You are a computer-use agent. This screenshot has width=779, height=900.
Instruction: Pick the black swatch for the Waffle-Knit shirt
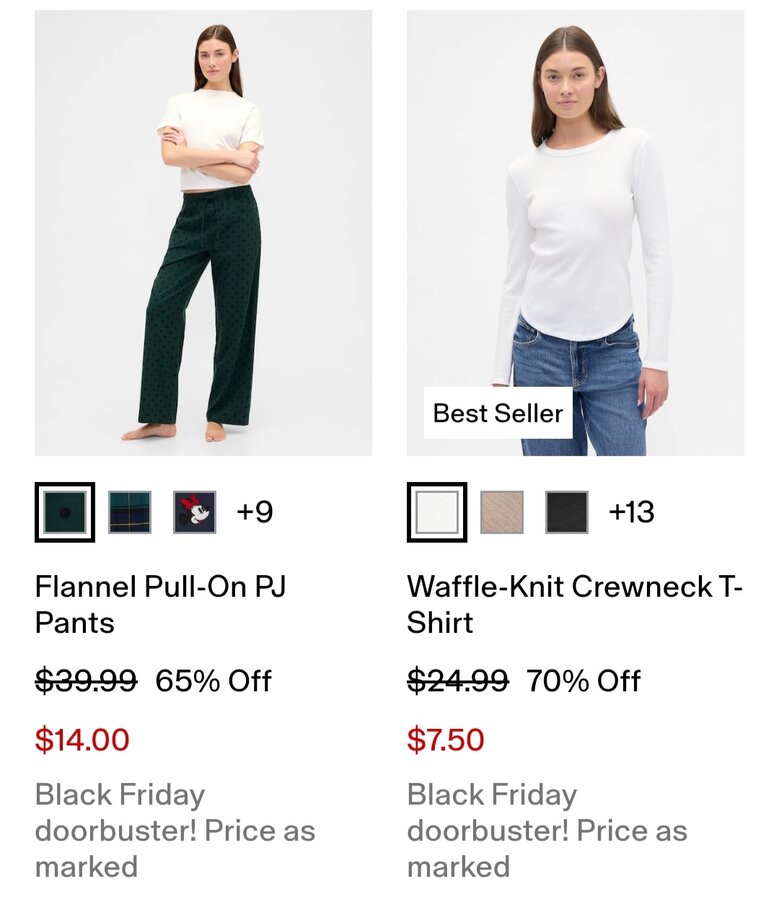pyautogui.click(x=567, y=512)
